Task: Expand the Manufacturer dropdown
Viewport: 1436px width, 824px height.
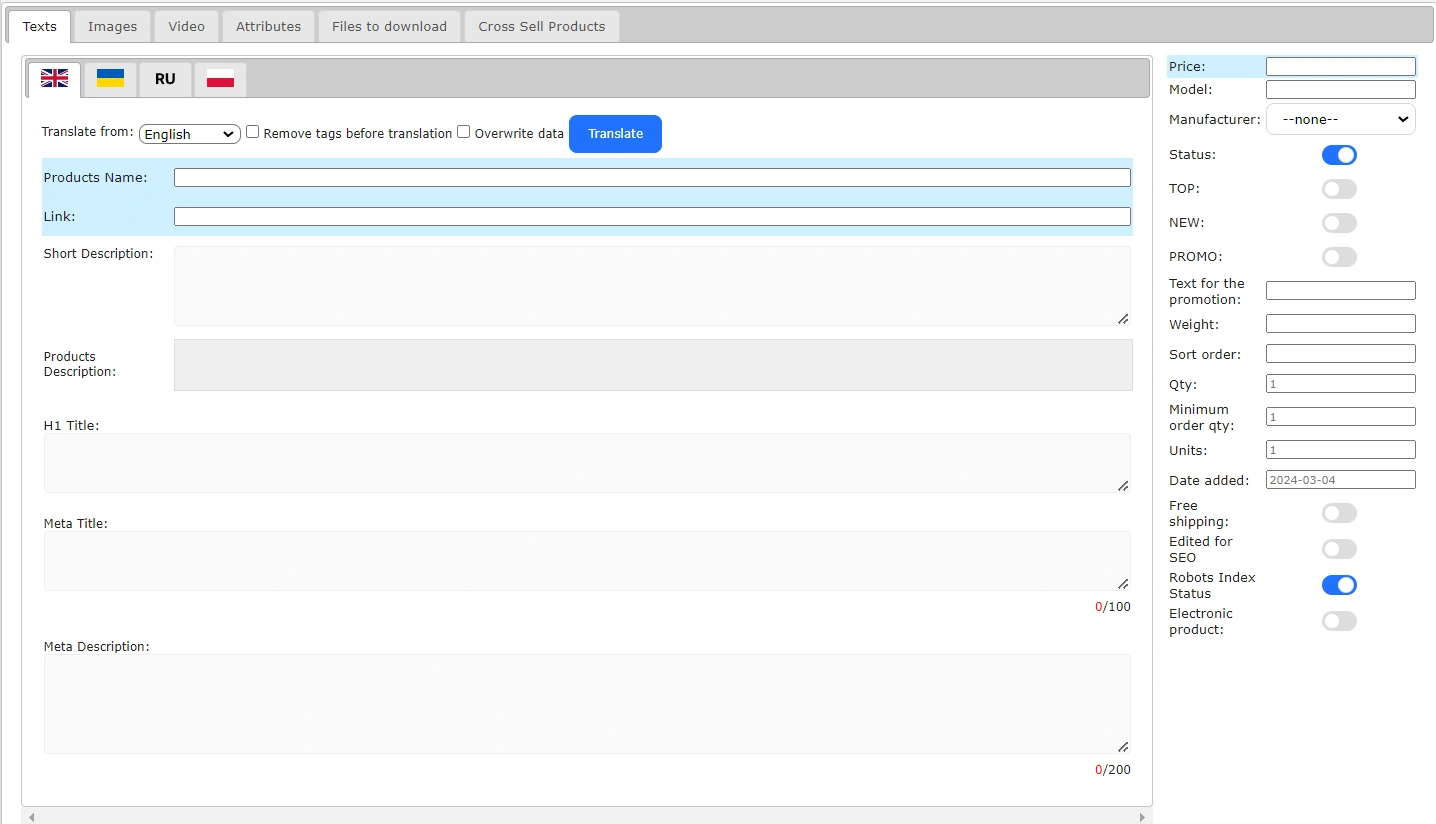Action: (x=1340, y=119)
